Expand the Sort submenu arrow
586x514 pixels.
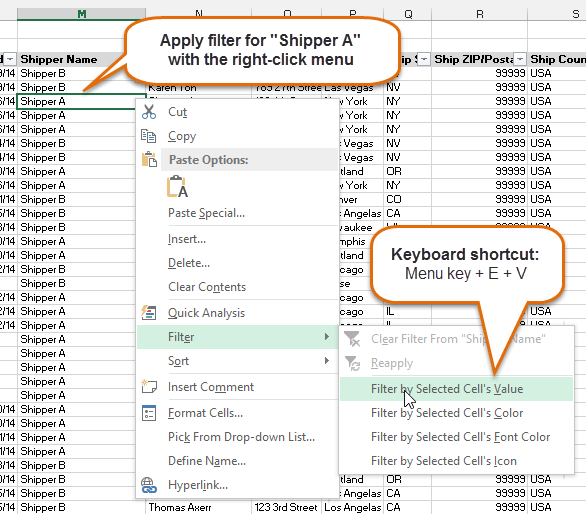(x=327, y=360)
